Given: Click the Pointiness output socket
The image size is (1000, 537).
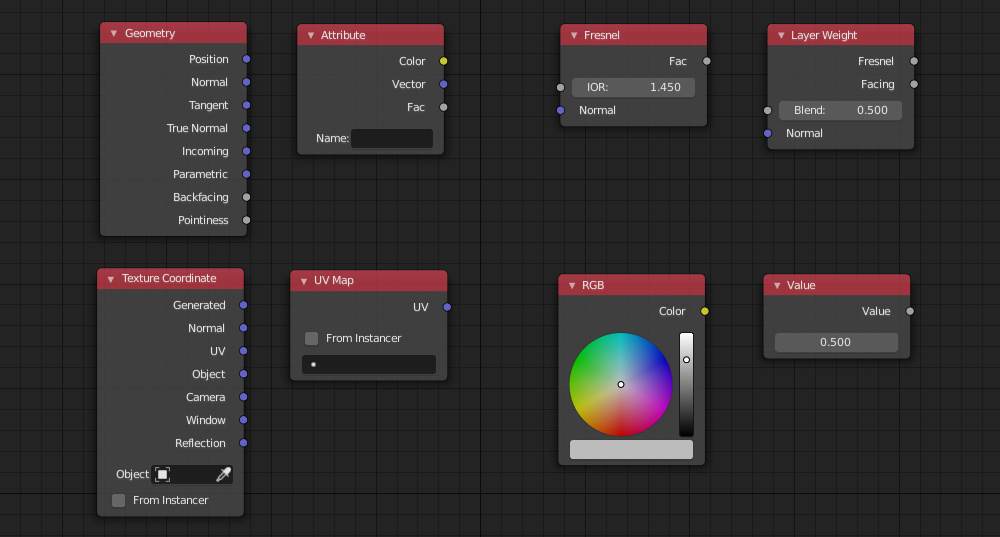Looking at the screenshot, I should (246, 220).
